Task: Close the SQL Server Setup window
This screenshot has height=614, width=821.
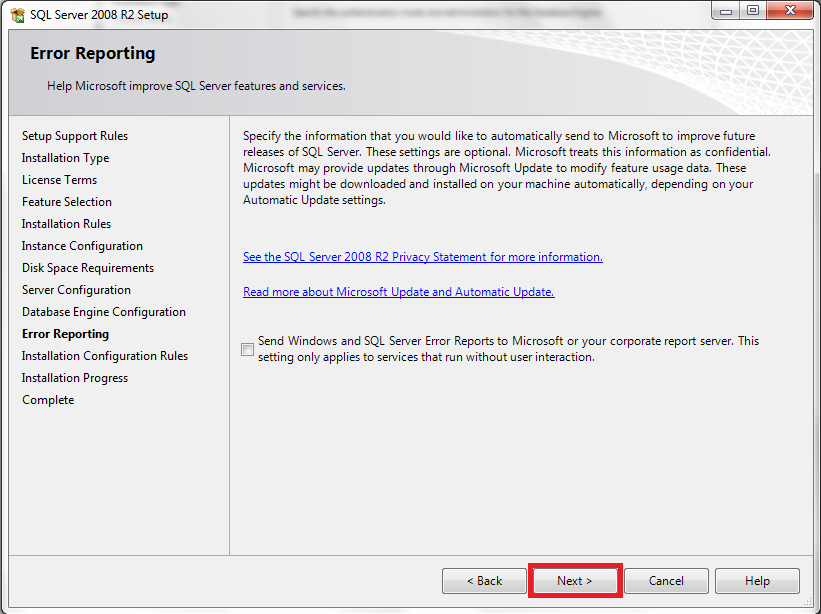Action: tap(790, 11)
